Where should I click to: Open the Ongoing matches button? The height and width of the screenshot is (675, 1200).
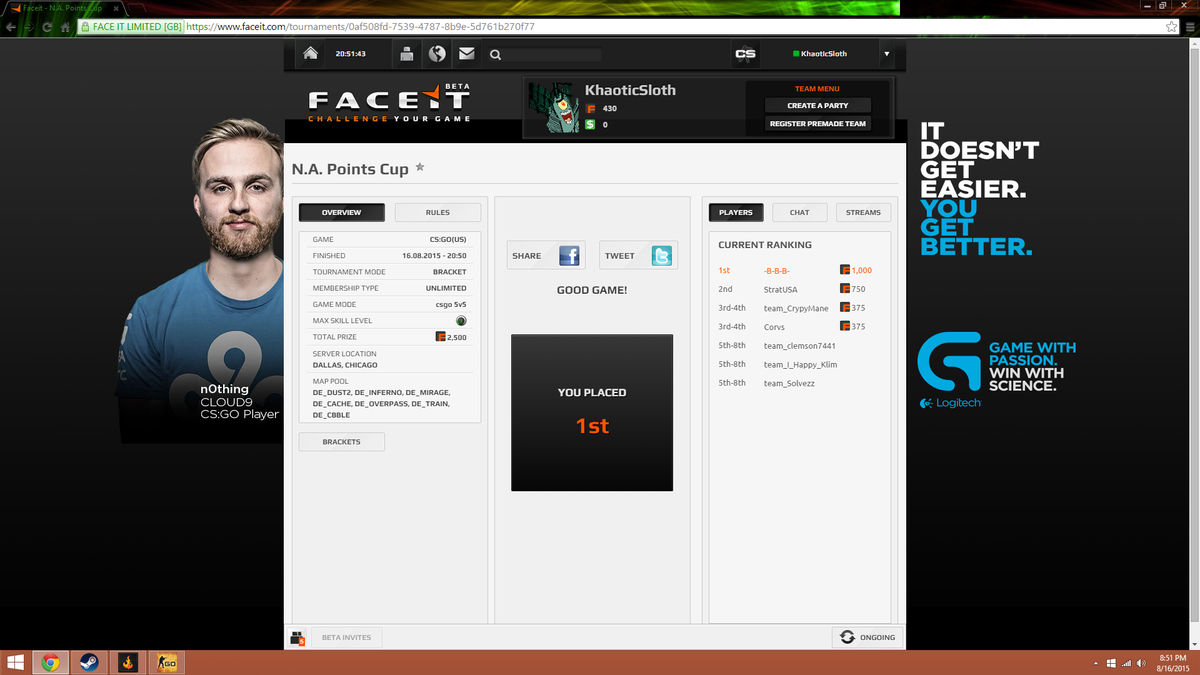(x=867, y=637)
